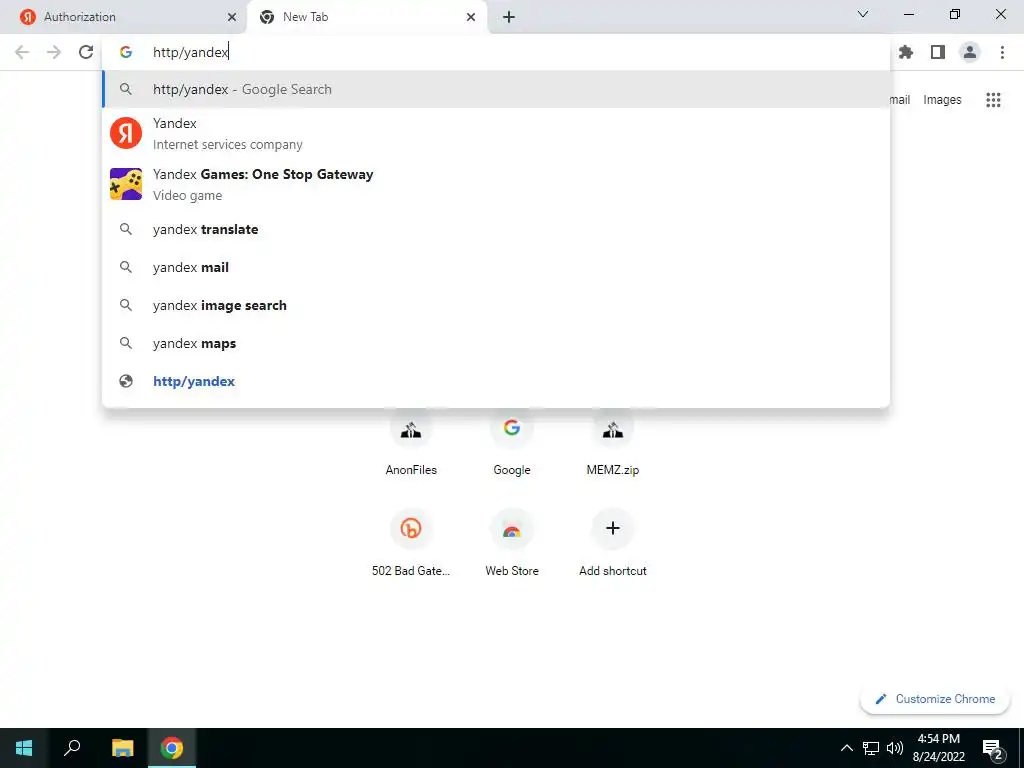Open Chrome's three-dot menu
Screen dimensions: 1024x768
(1002, 52)
